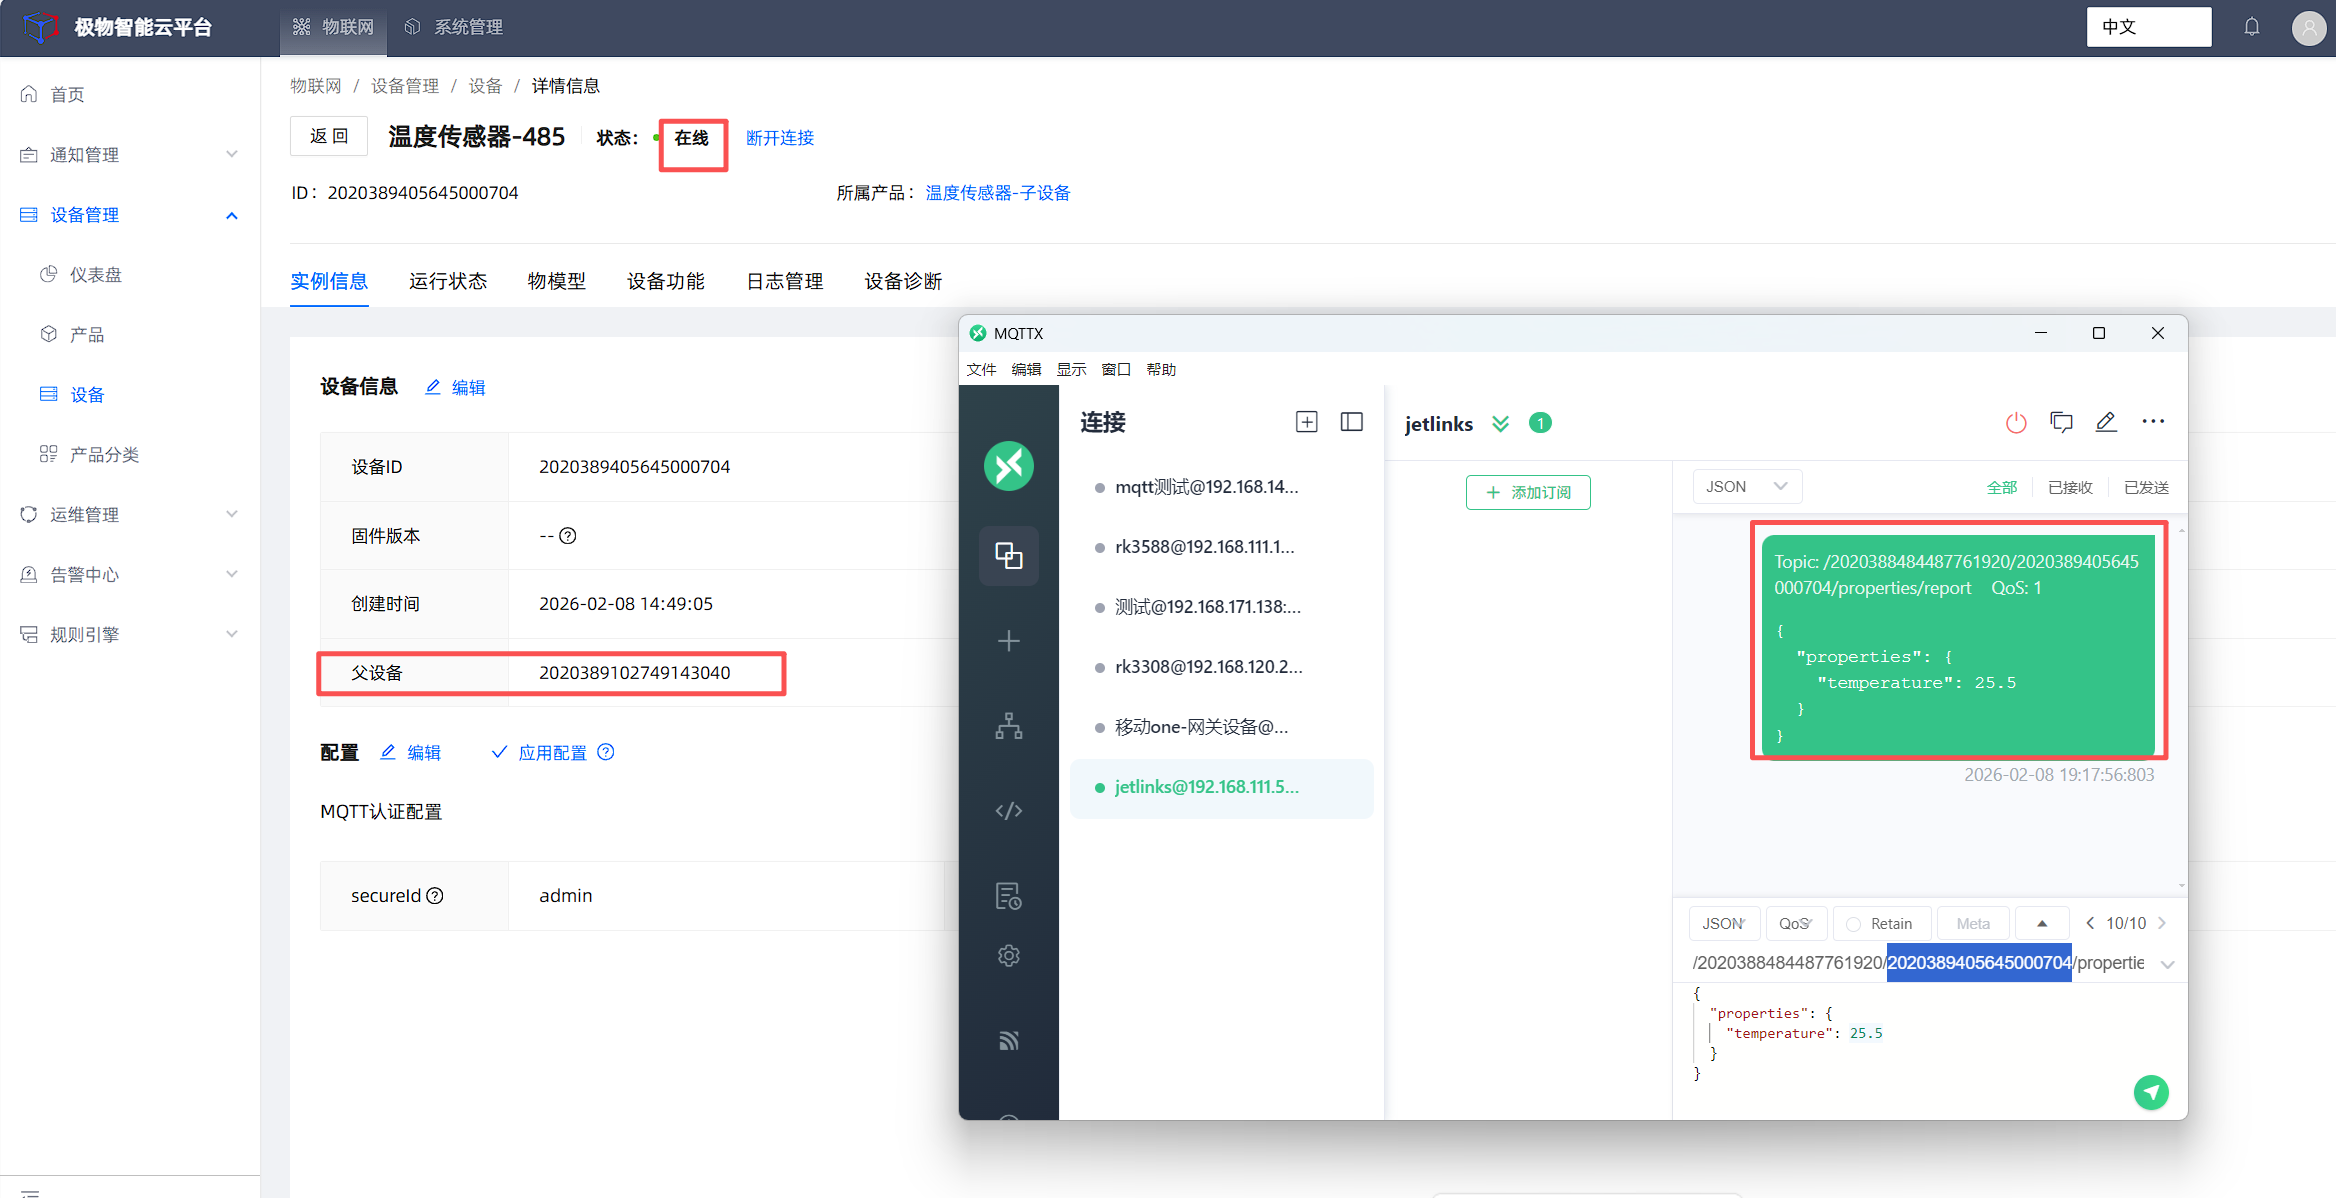Switch to the 运行状态 tab
The width and height of the screenshot is (2336, 1198).
point(447,281)
